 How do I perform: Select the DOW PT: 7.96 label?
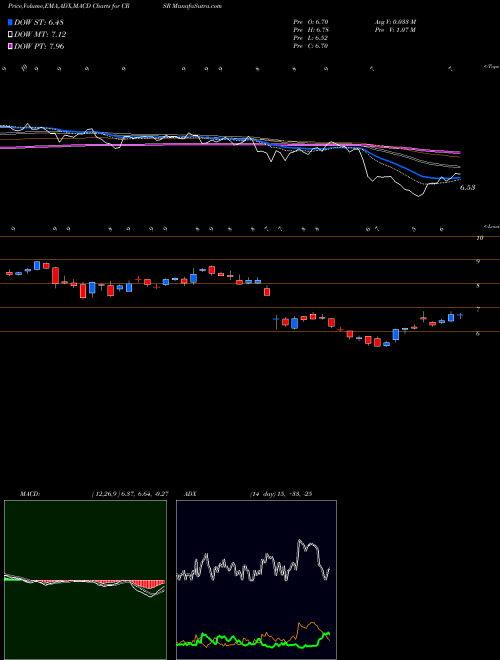click(x=39, y=46)
